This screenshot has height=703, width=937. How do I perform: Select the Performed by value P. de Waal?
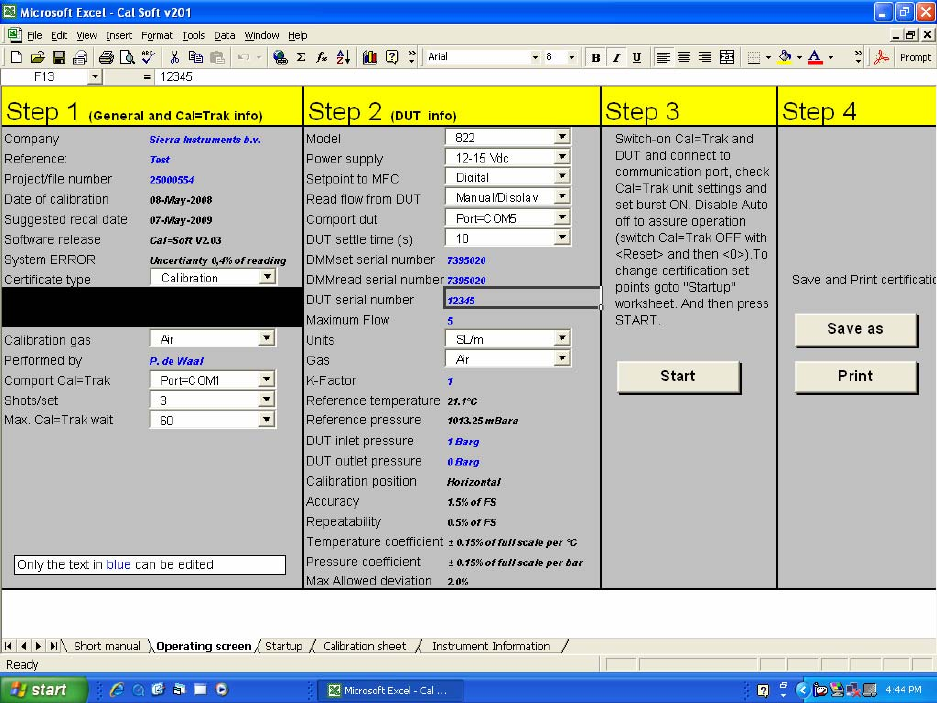[176, 361]
